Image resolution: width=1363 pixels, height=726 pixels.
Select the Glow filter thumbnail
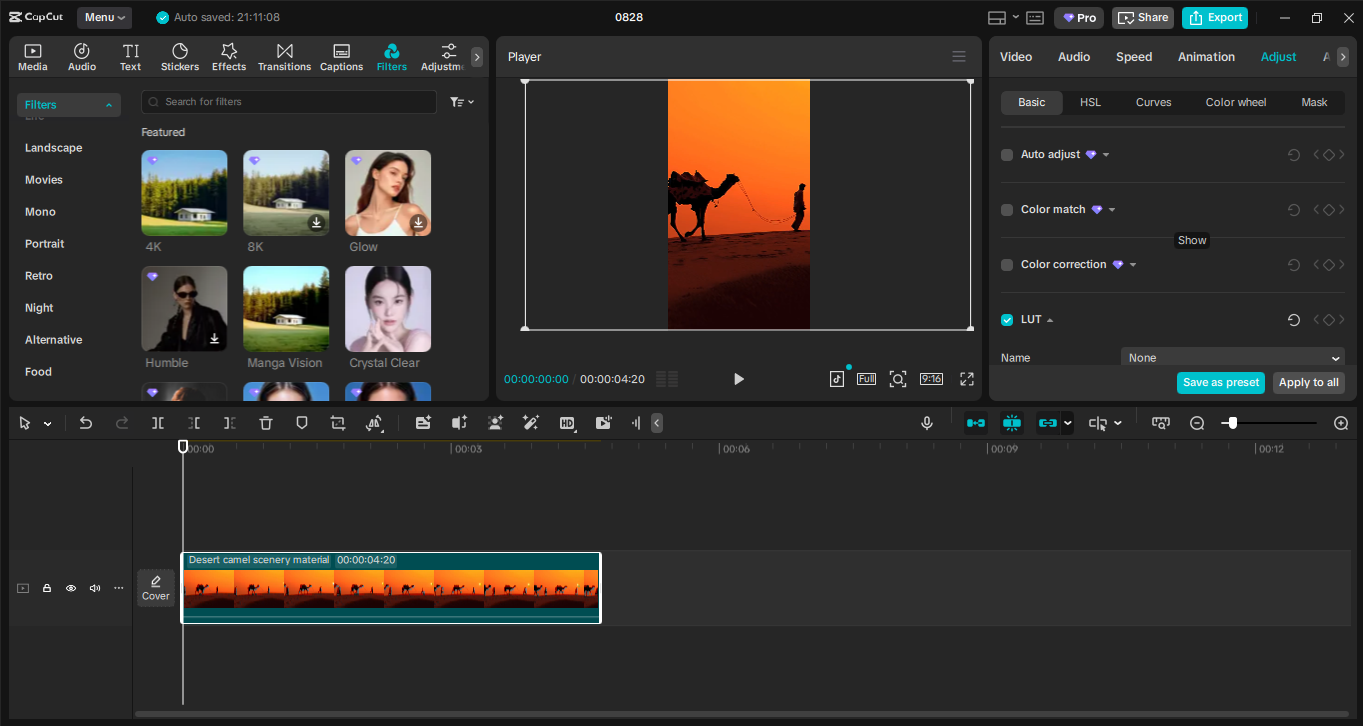[x=387, y=192]
